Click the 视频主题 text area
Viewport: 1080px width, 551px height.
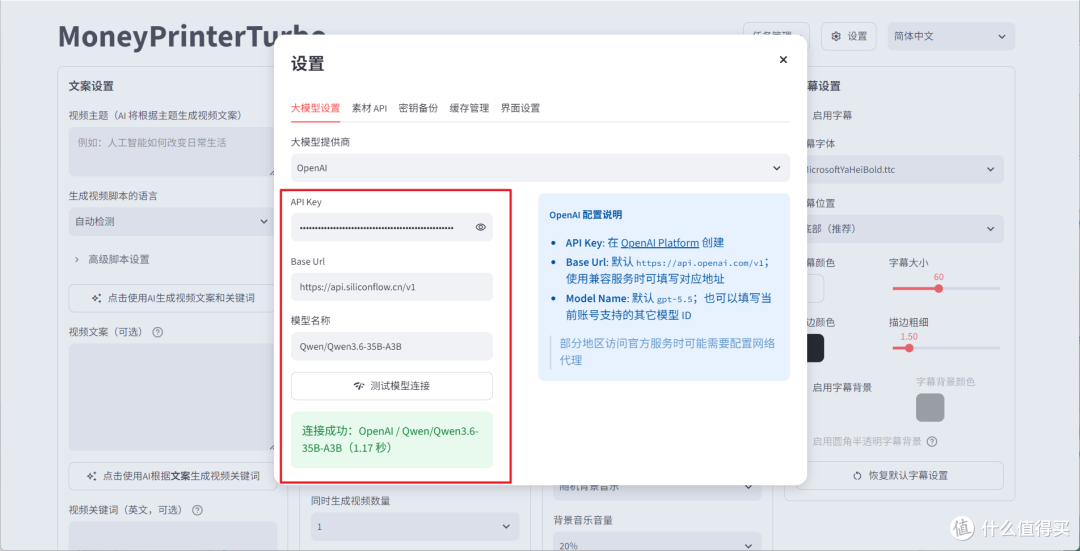[172, 152]
